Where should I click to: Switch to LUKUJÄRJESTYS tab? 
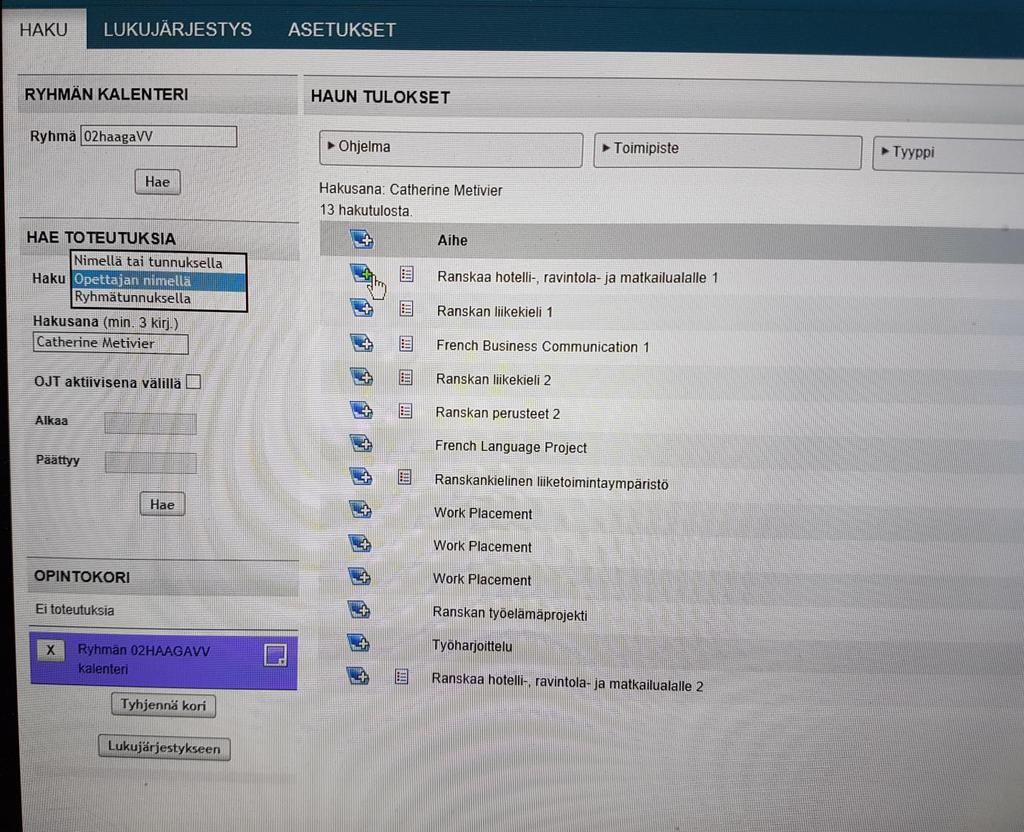click(178, 30)
